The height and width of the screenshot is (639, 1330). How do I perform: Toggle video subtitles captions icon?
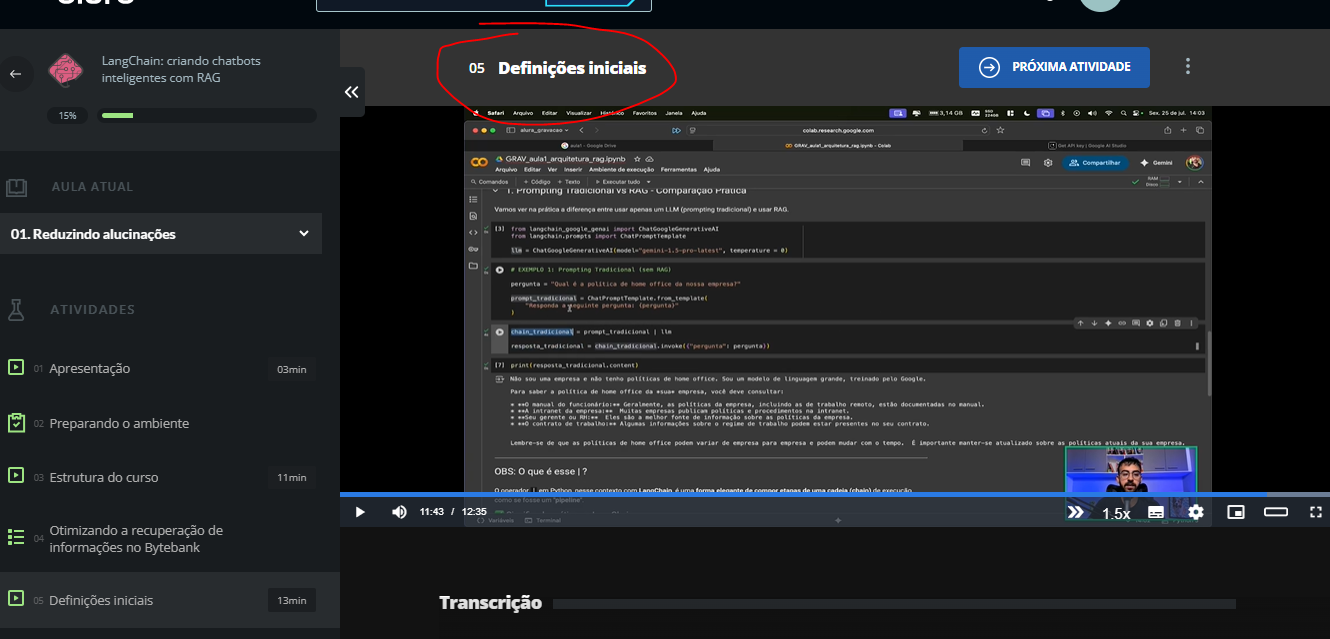click(1156, 512)
